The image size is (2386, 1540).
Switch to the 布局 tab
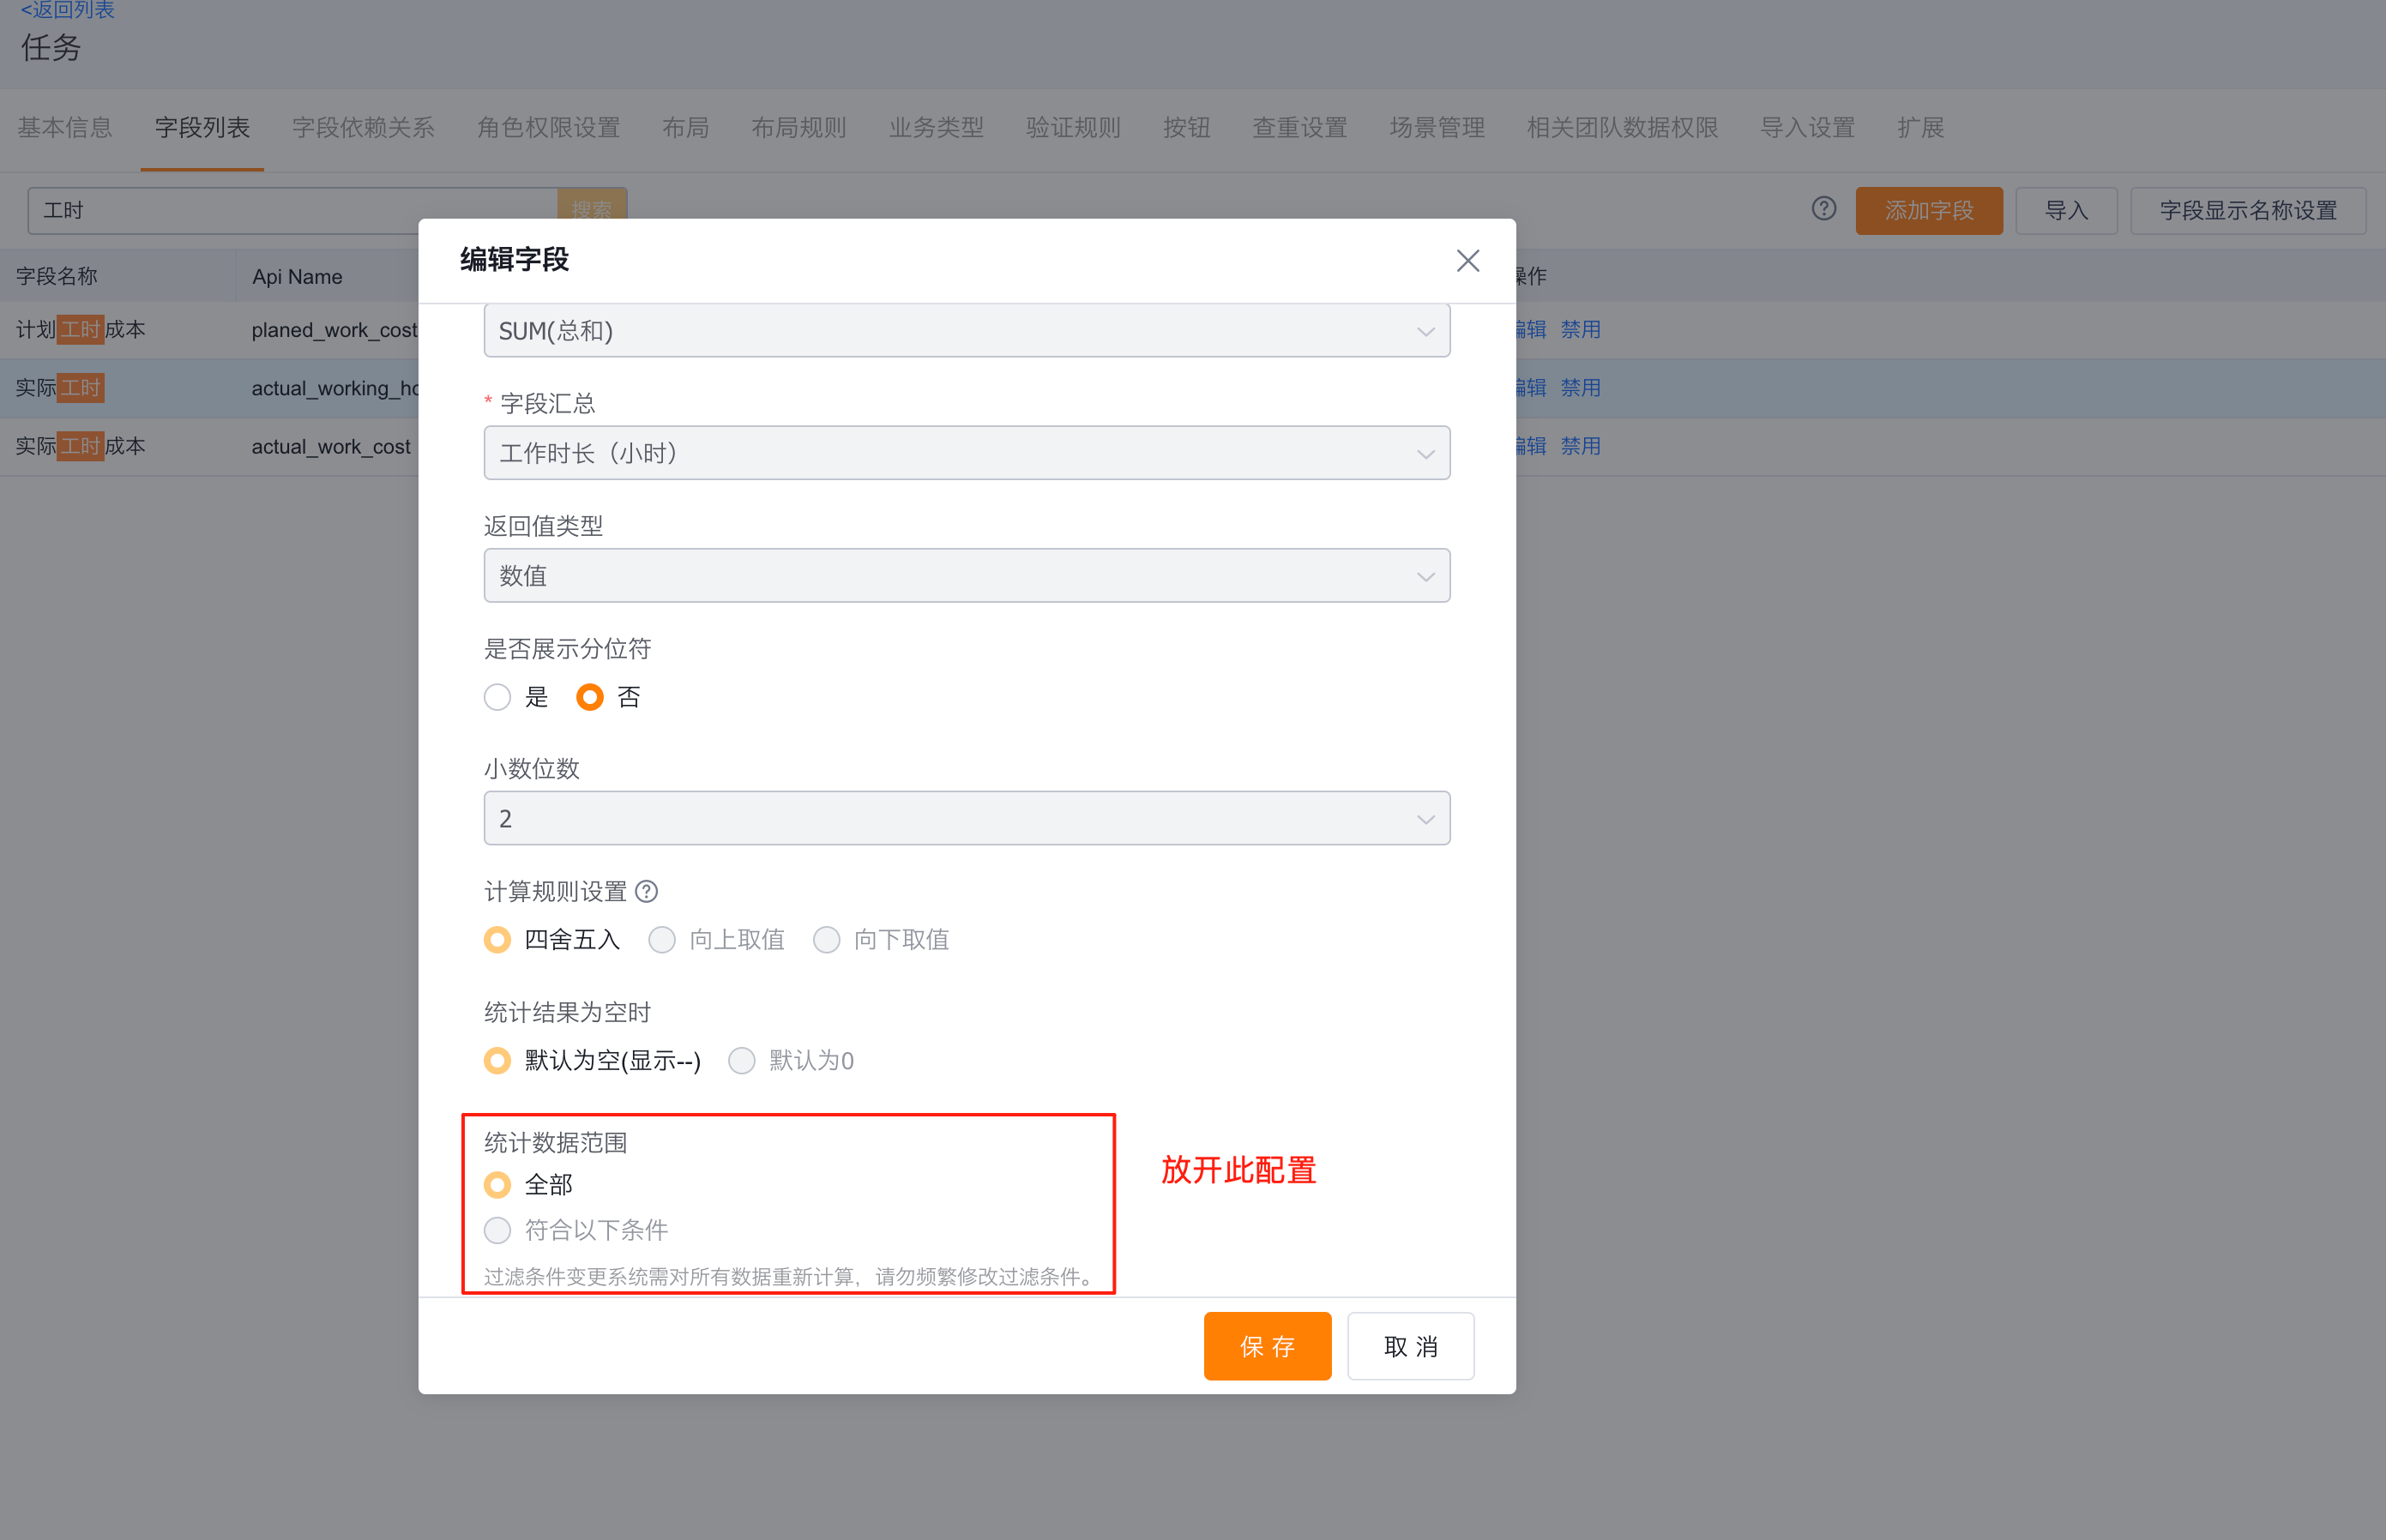tap(686, 127)
